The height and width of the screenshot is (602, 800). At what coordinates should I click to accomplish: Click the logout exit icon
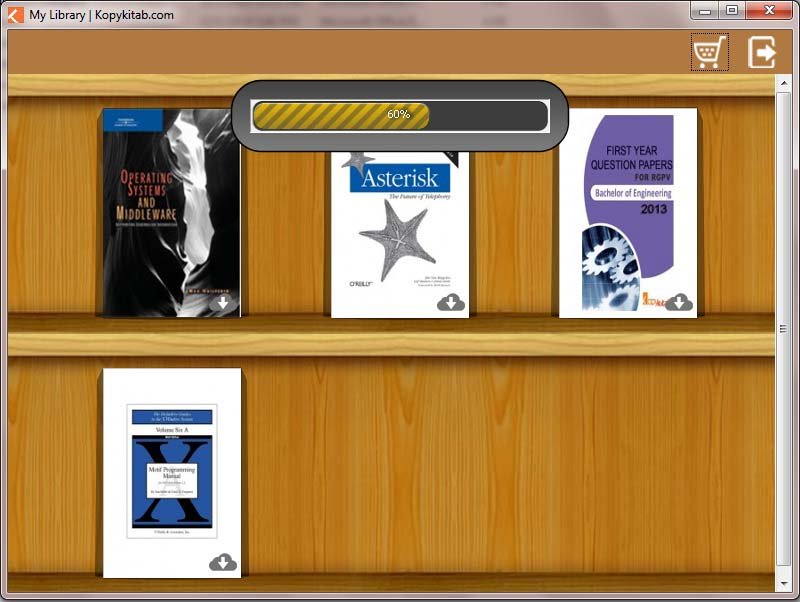coord(762,52)
